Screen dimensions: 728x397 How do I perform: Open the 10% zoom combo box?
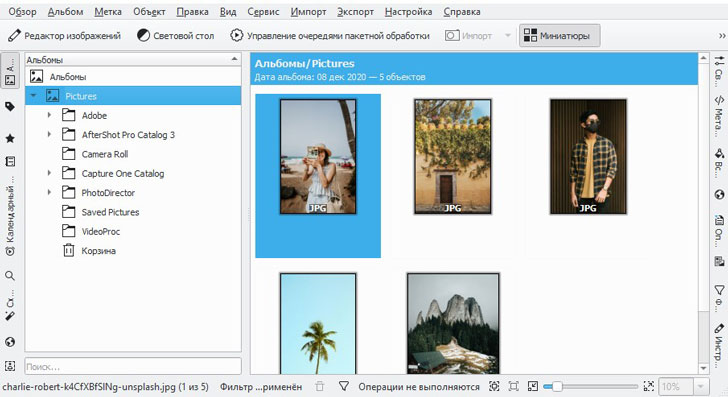pyautogui.click(x=684, y=386)
